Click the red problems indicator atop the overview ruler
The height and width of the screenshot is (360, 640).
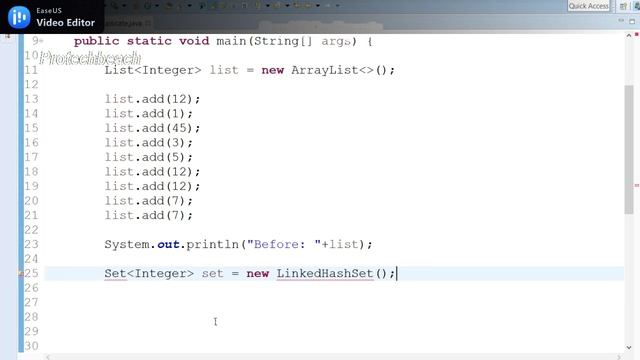(636, 35)
